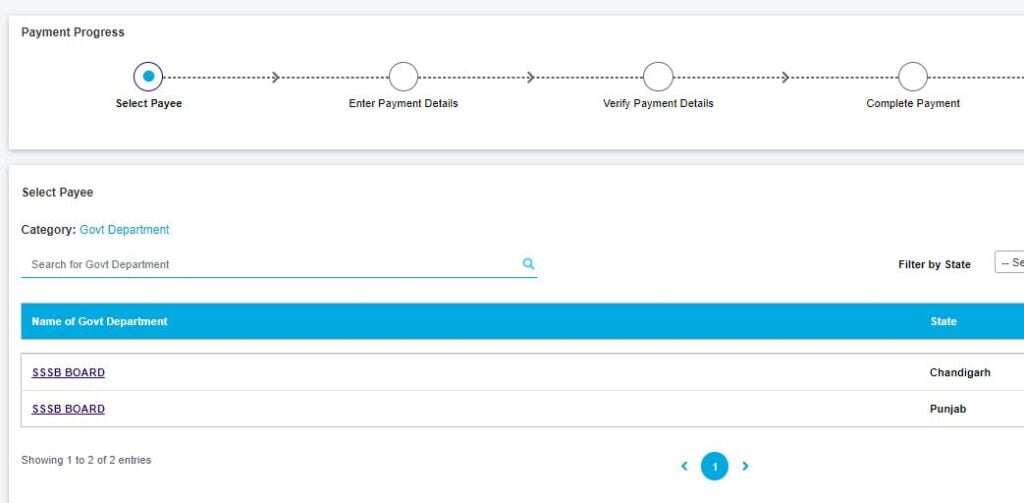Select page 1 in the pagination

[715, 466]
